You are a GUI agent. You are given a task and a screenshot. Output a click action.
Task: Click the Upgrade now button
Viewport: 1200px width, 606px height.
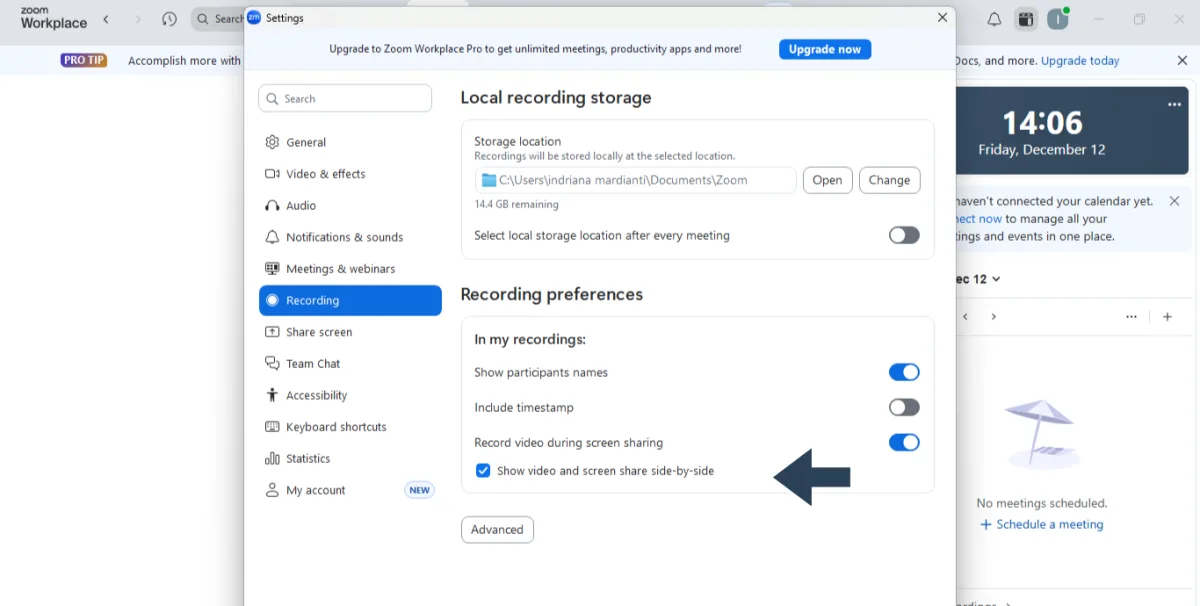[824, 49]
